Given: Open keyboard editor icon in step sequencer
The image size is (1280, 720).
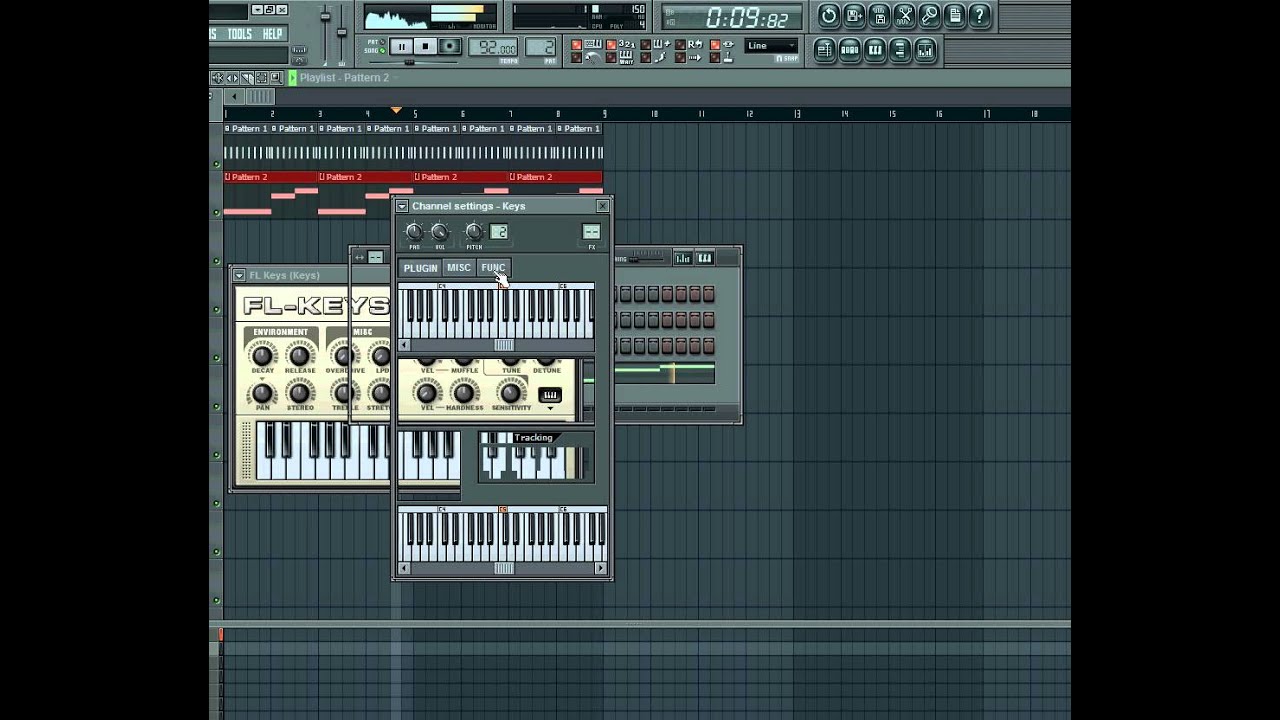Looking at the screenshot, I should coord(704,258).
